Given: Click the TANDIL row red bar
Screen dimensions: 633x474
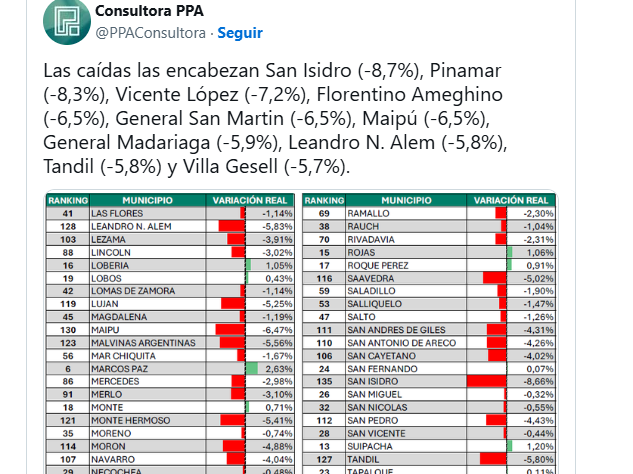Looking at the screenshot, I should 493,459.
